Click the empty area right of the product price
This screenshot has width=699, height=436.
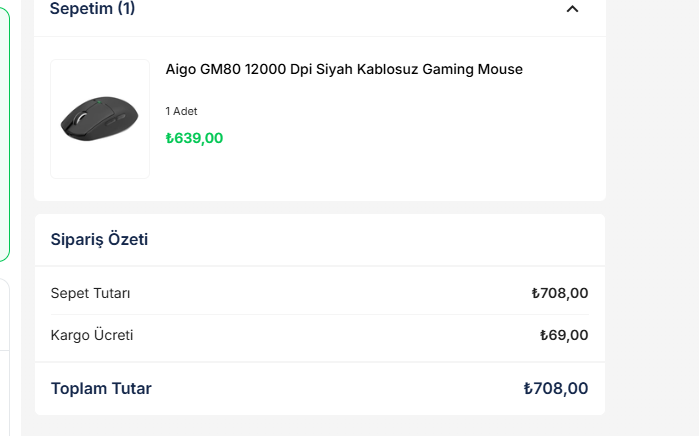click(400, 138)
